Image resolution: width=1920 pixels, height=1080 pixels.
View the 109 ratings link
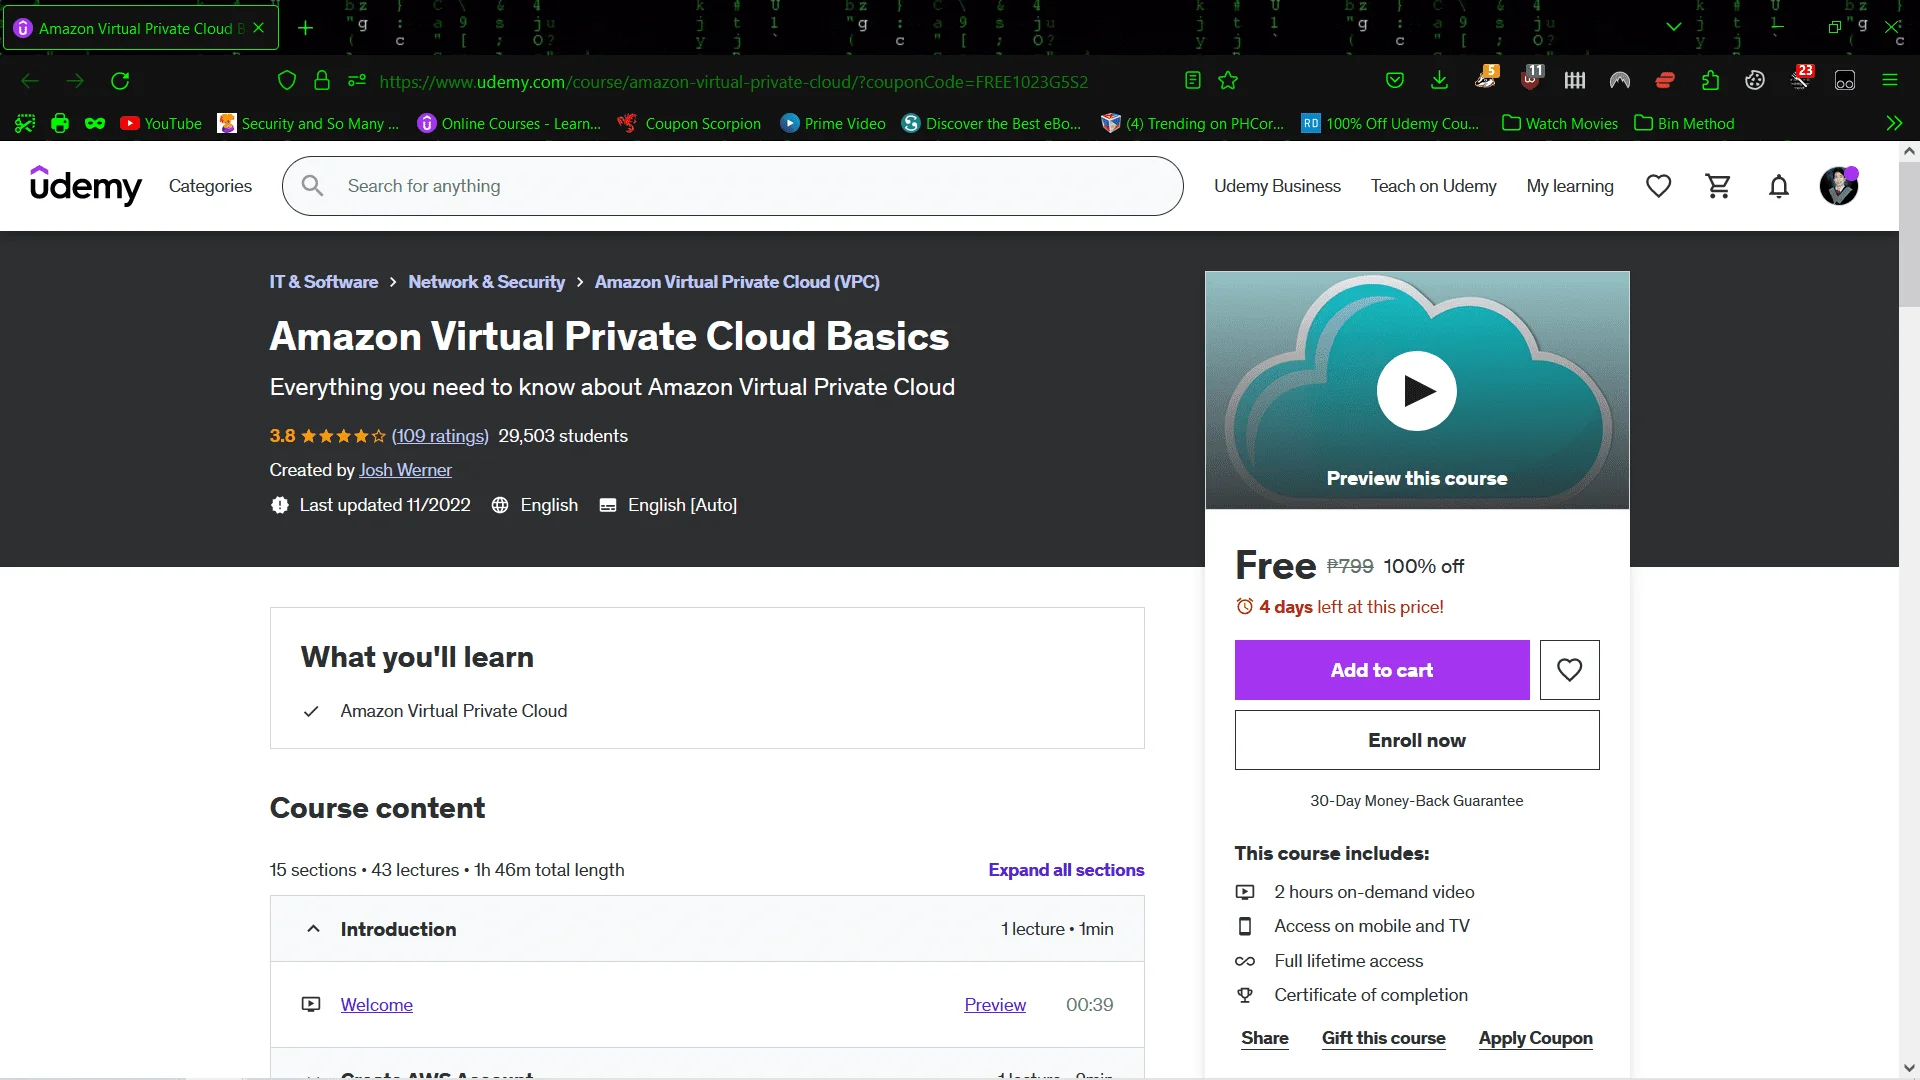(x=440, y=436)
